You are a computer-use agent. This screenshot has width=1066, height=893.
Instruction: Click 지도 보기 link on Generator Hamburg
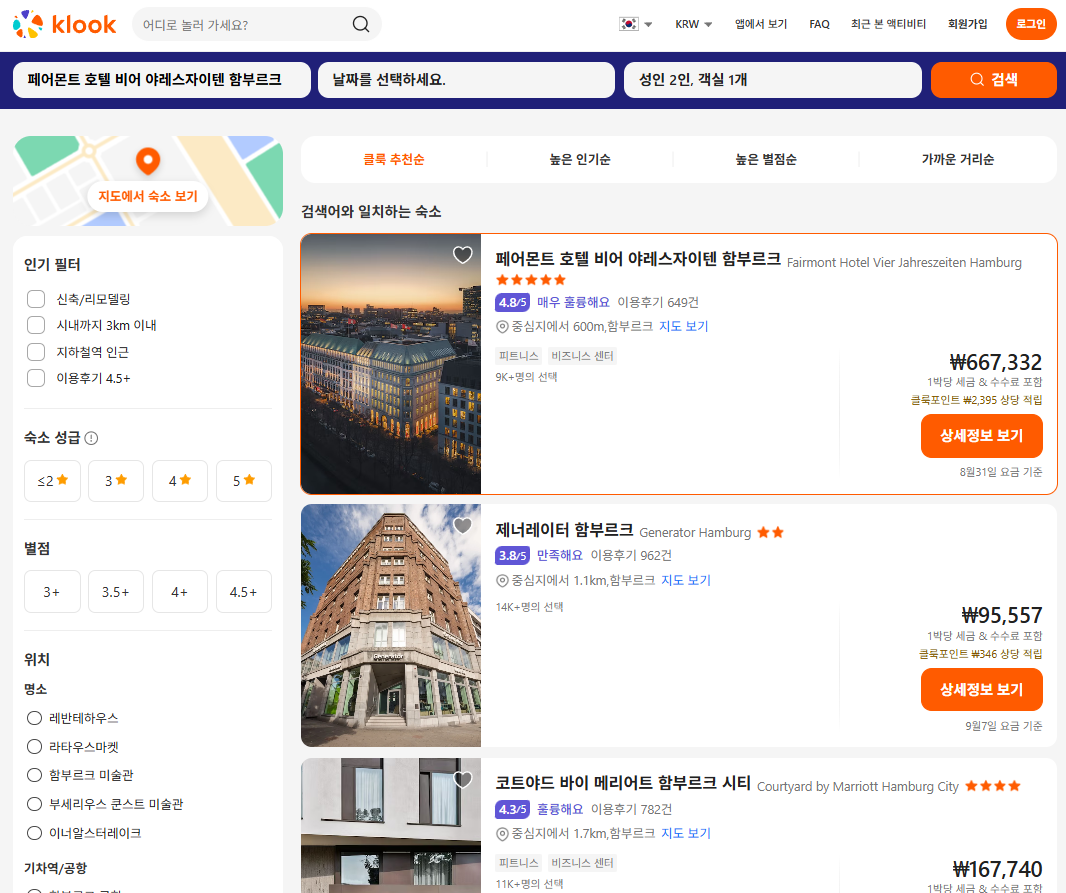coord(685,580)
